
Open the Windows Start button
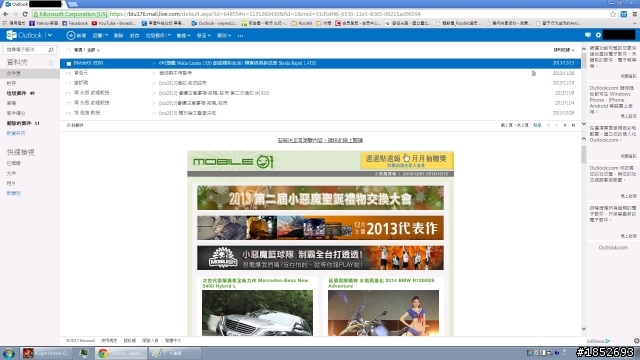click(9, 353)
